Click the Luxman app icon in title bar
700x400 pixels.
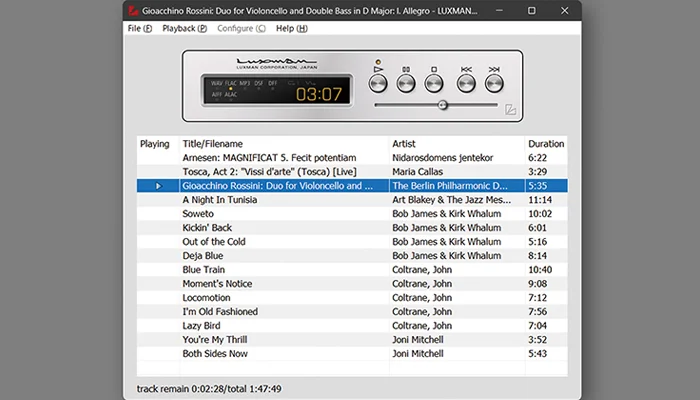click(133, 10)
